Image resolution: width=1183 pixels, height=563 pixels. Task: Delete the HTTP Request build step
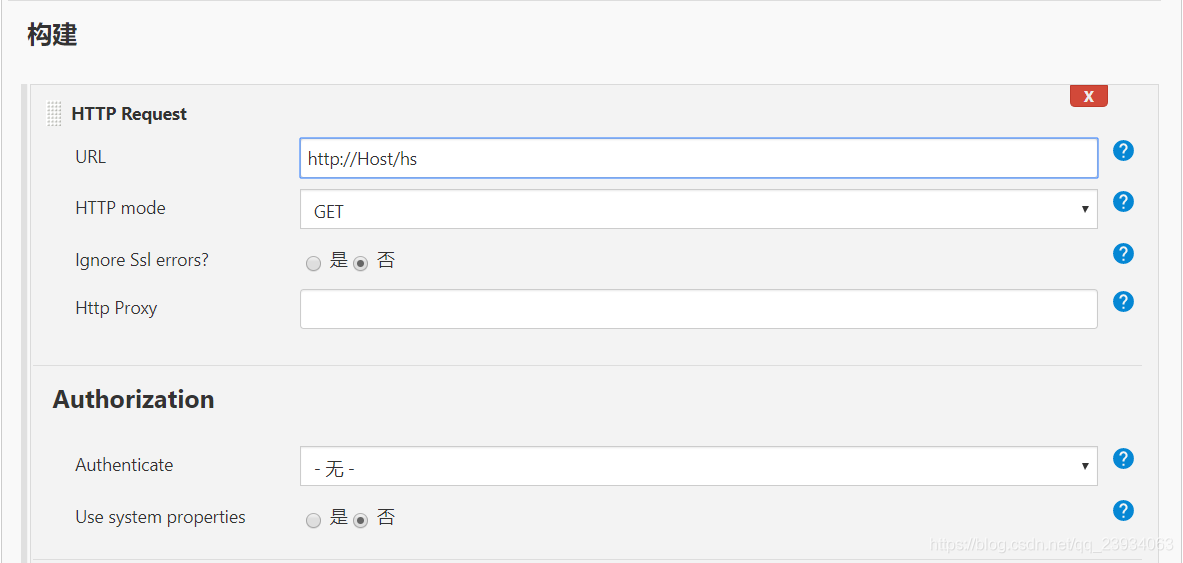point(1089,97)
